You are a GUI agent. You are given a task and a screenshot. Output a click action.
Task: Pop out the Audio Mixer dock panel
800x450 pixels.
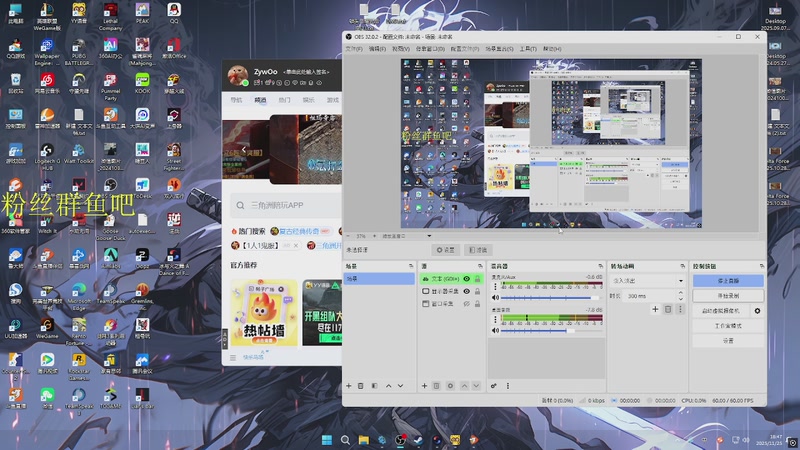(x=601, y=266)
